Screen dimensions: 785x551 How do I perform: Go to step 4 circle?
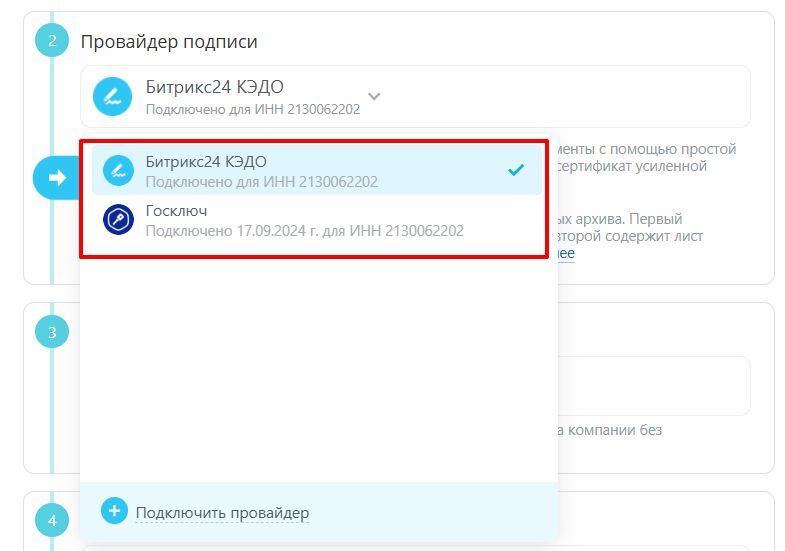[x=52, y=520]
